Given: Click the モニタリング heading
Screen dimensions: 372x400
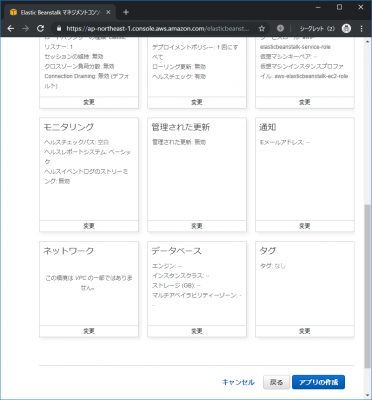Looking at the screenshot, I should [x=69, y=127].
